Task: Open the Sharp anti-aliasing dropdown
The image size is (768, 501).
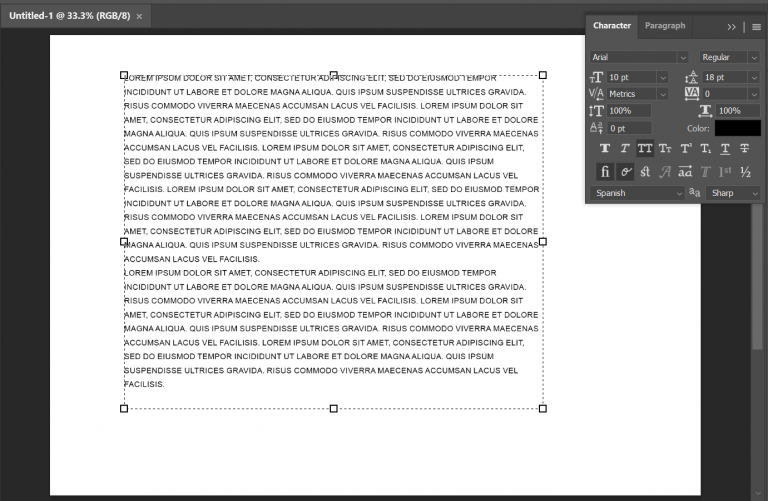Action: (x=733, y=193)
